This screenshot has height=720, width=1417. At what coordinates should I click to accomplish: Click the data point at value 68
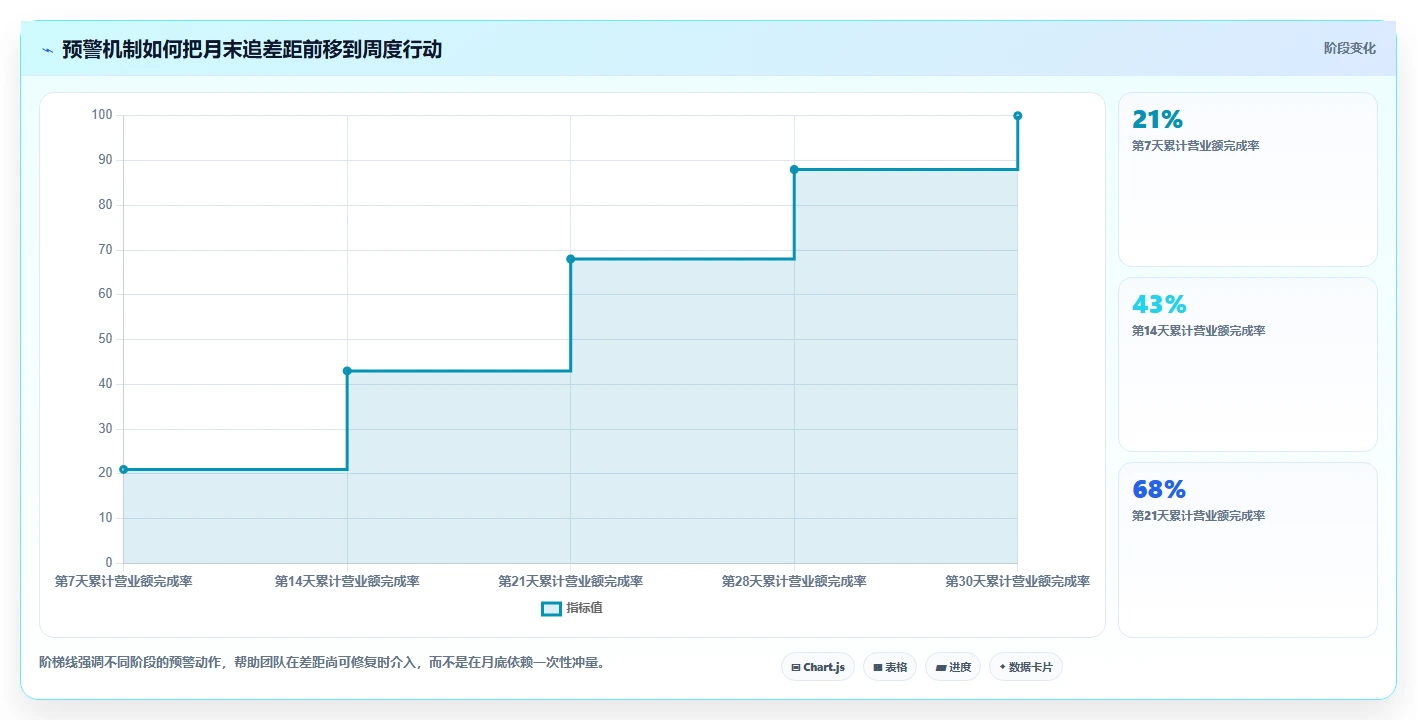571,259
